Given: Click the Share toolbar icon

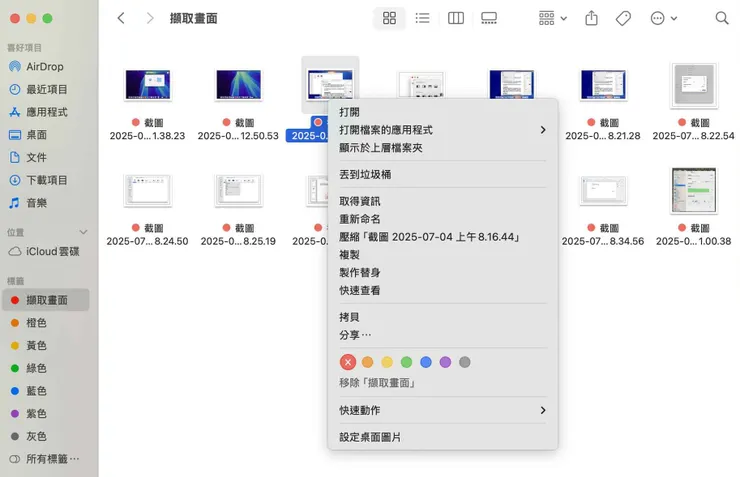Looking at the screenshot, I should [x=591, y=18].
